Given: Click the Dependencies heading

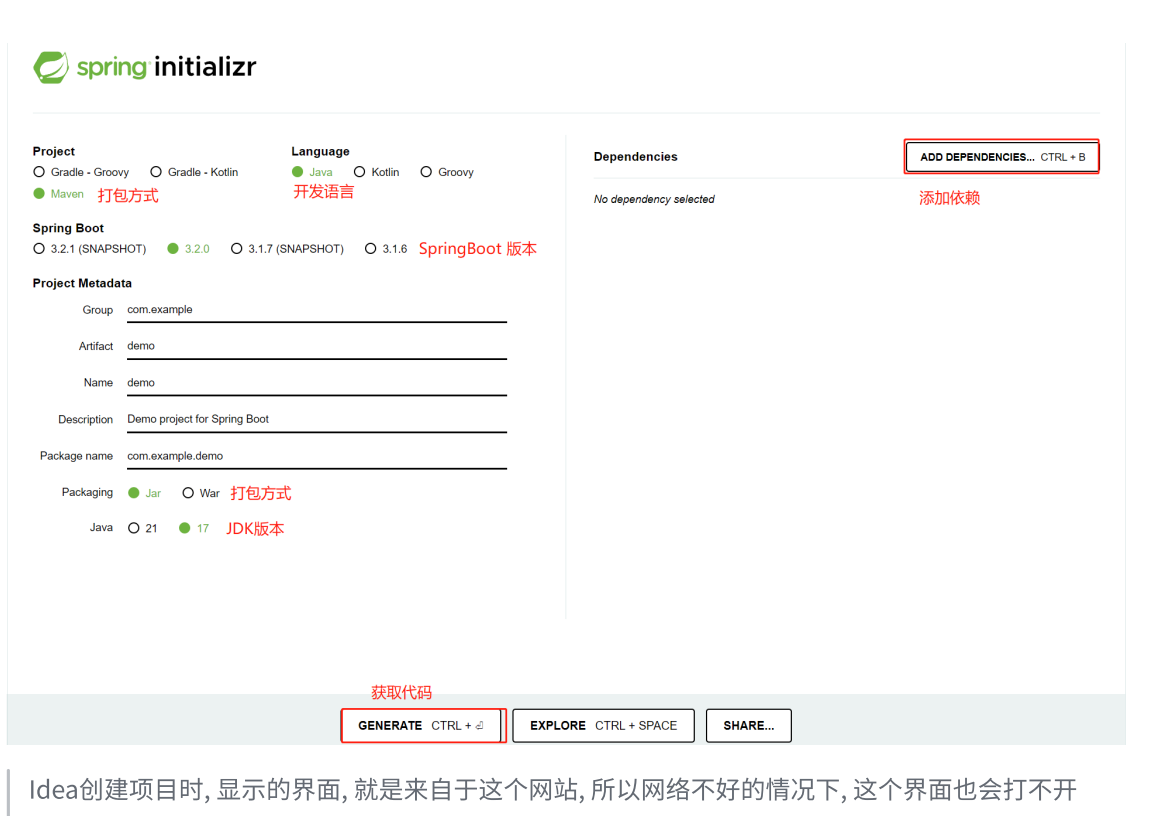Looking at the screenshot, I should click(x=636, y=157).
